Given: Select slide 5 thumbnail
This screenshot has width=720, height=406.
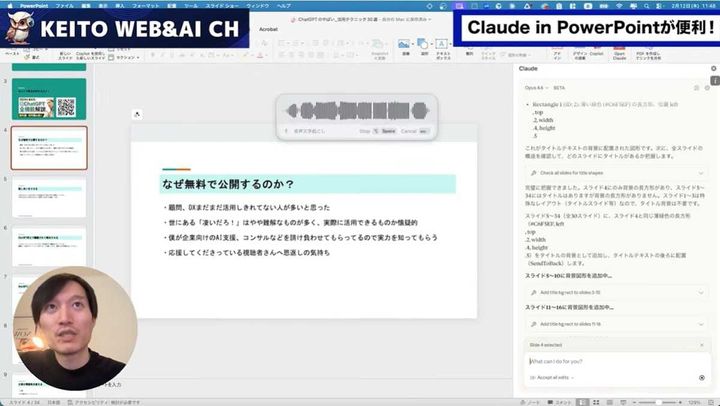Looking at the screenshot, I should click(x=49, y=197).
